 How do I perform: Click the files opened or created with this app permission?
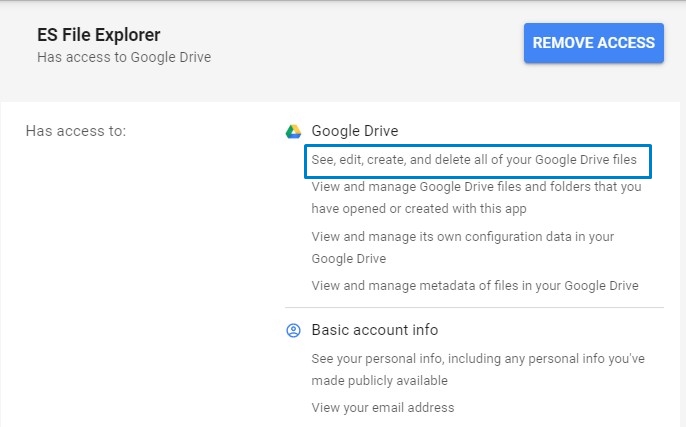pos(476,198)
